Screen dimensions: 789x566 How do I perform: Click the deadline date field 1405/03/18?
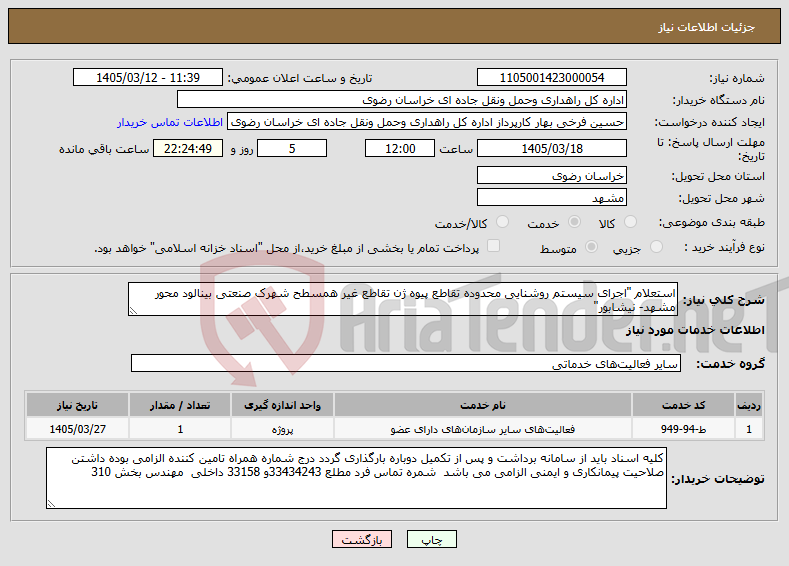551,148
